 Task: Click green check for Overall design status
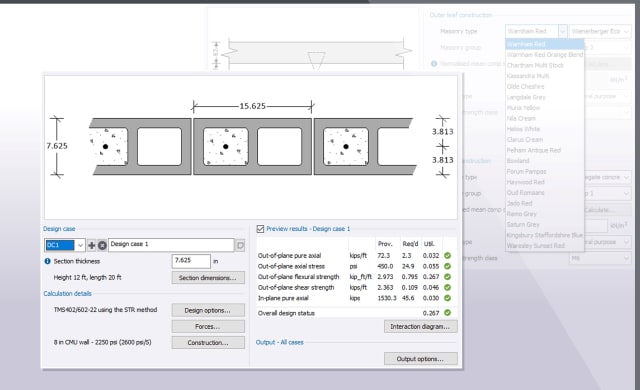coord(448,313)
